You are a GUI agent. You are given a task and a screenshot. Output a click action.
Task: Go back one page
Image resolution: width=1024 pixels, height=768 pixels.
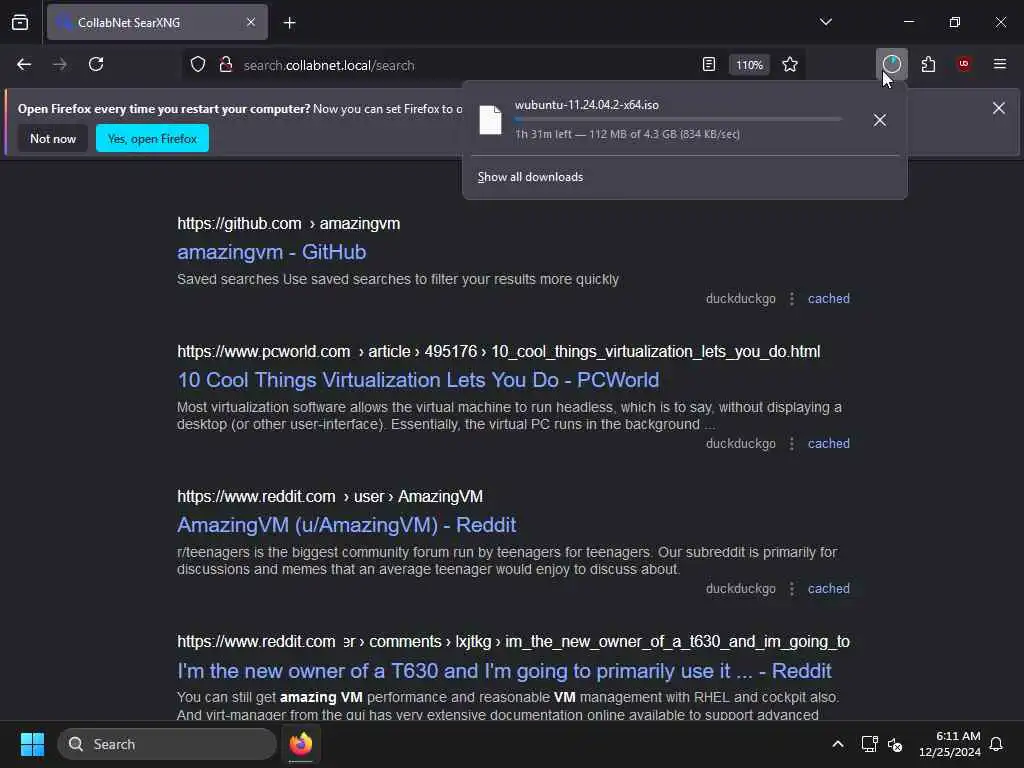[x=24, y=65]
